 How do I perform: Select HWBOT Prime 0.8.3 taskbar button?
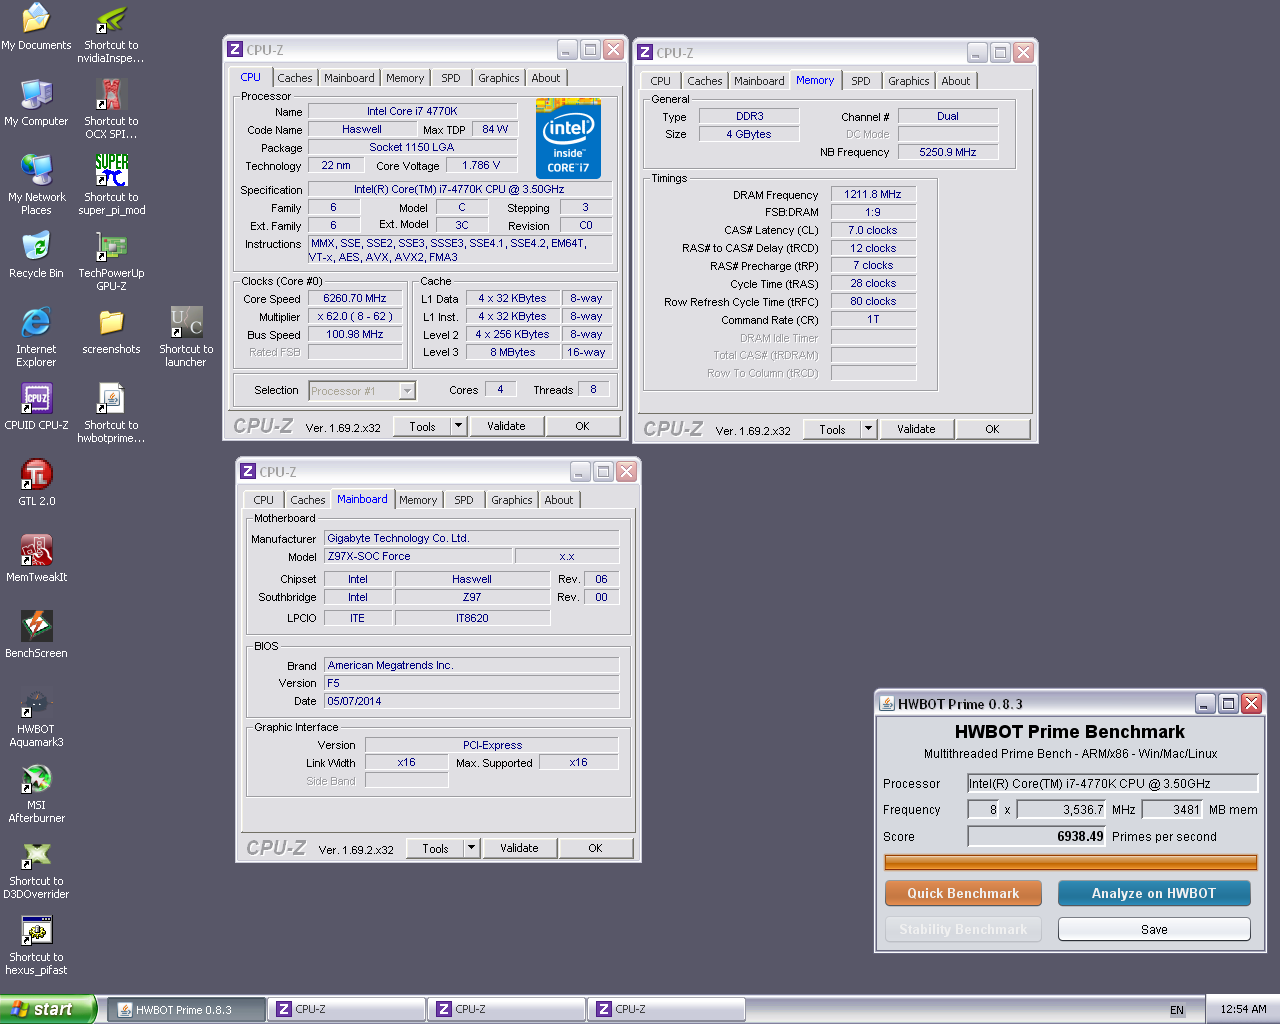click(187, 1010)
